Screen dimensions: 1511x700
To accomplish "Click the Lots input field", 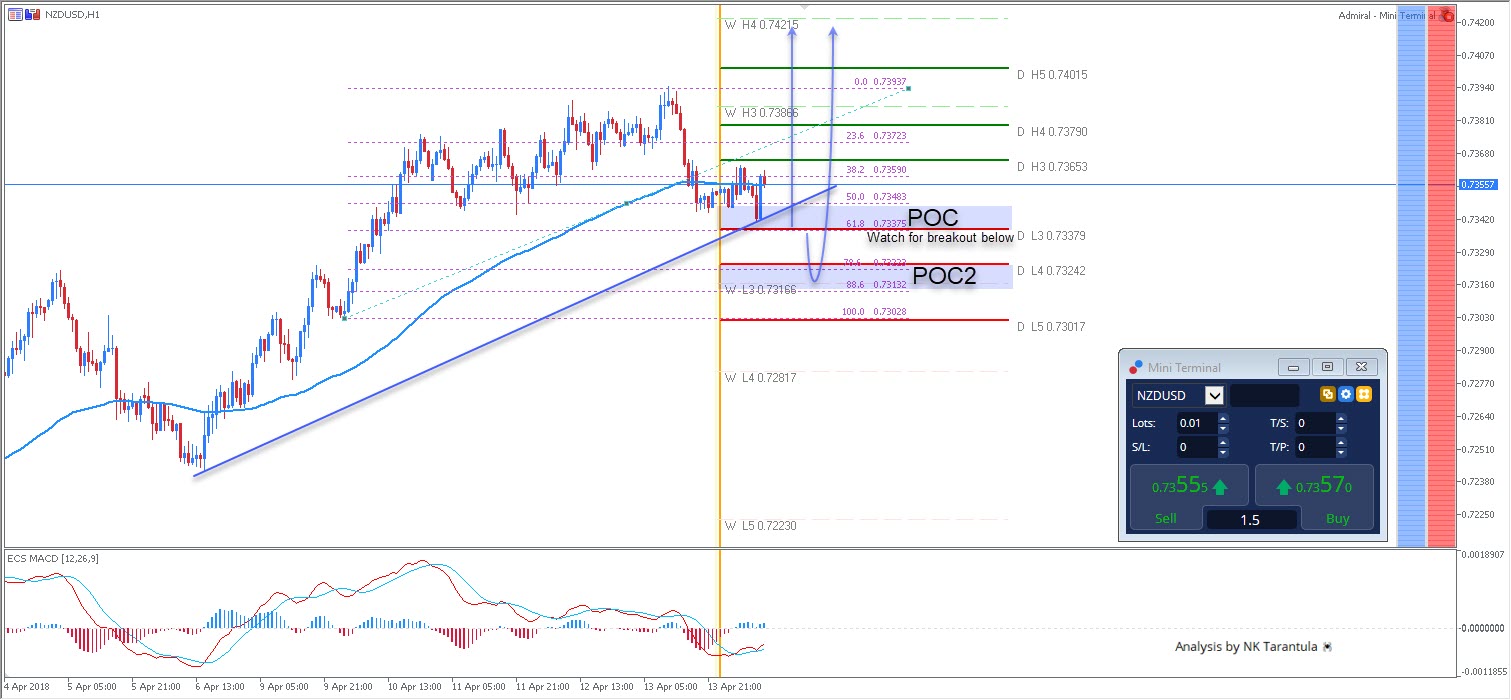I will coord(1197,423).
